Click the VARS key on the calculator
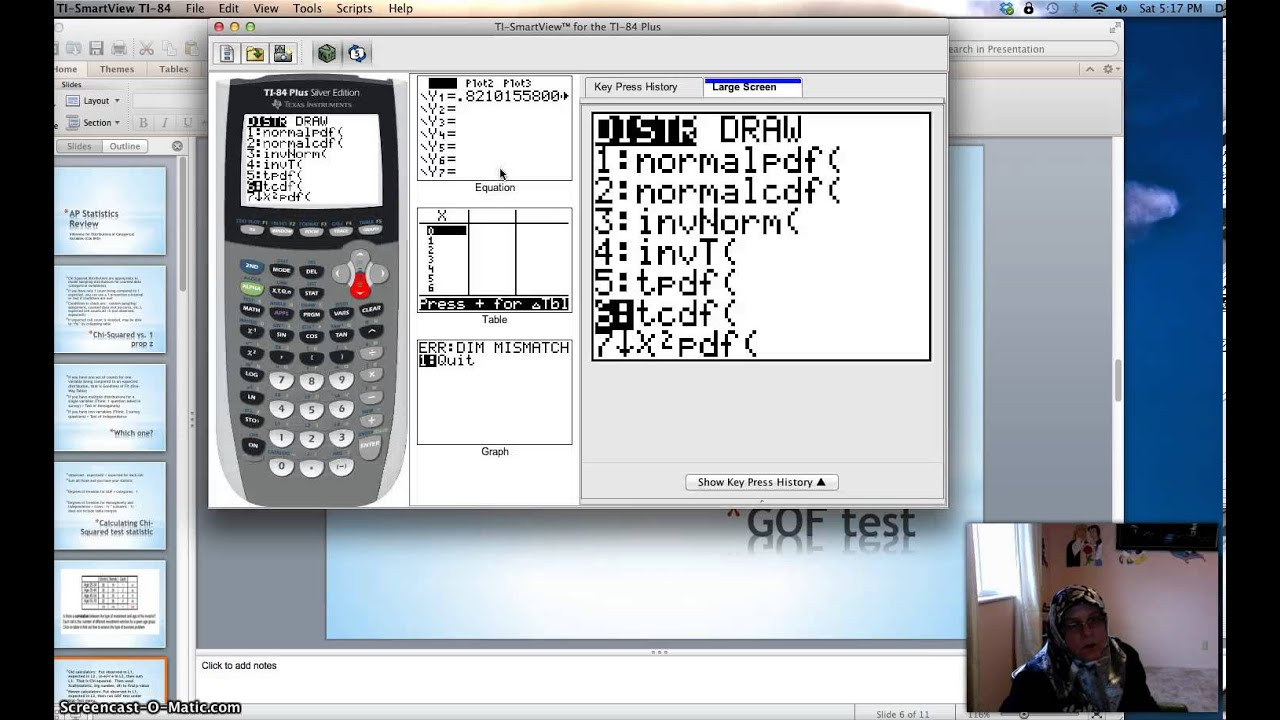1280x720 pixels. click(342, 313)
